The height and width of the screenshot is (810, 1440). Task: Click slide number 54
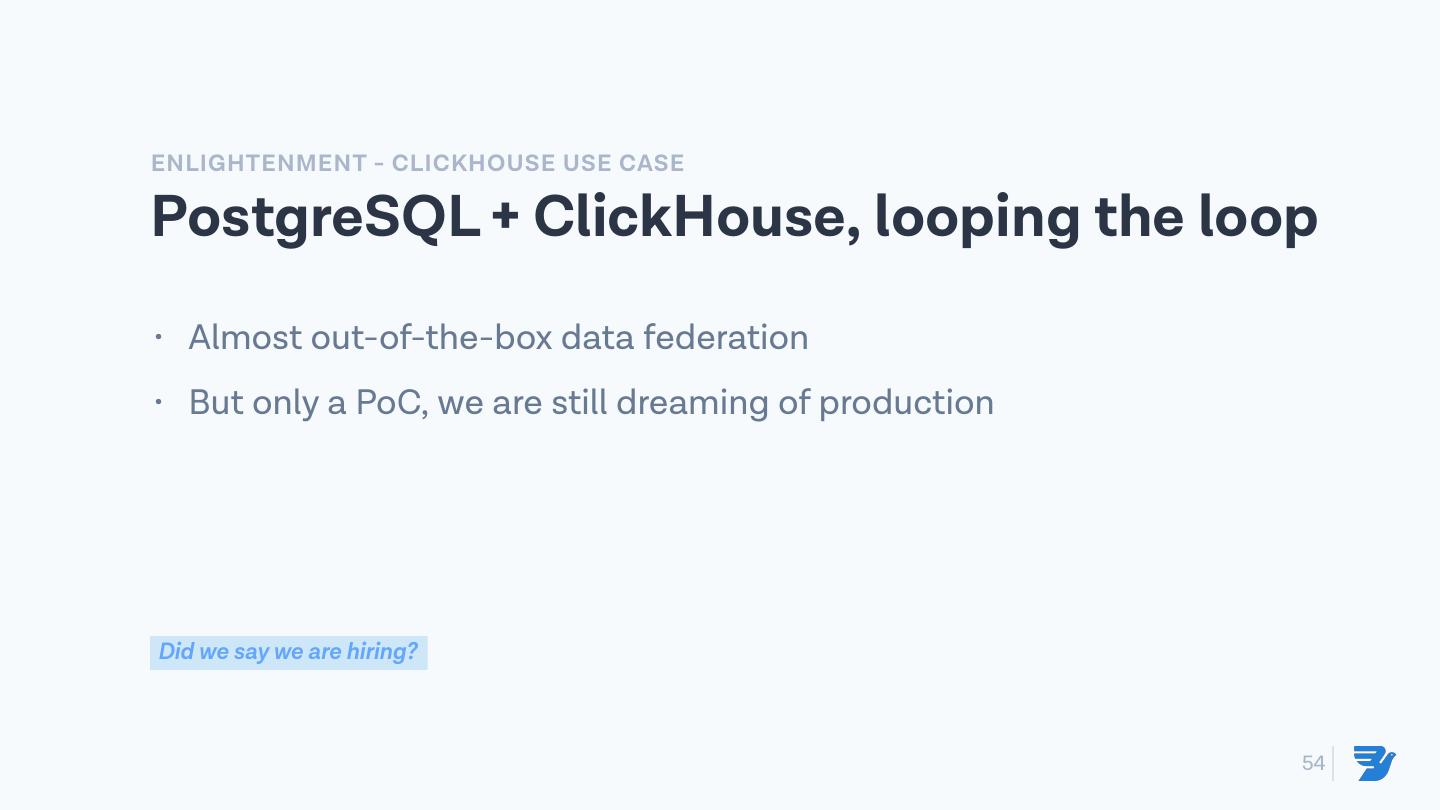coord(1313,763)
